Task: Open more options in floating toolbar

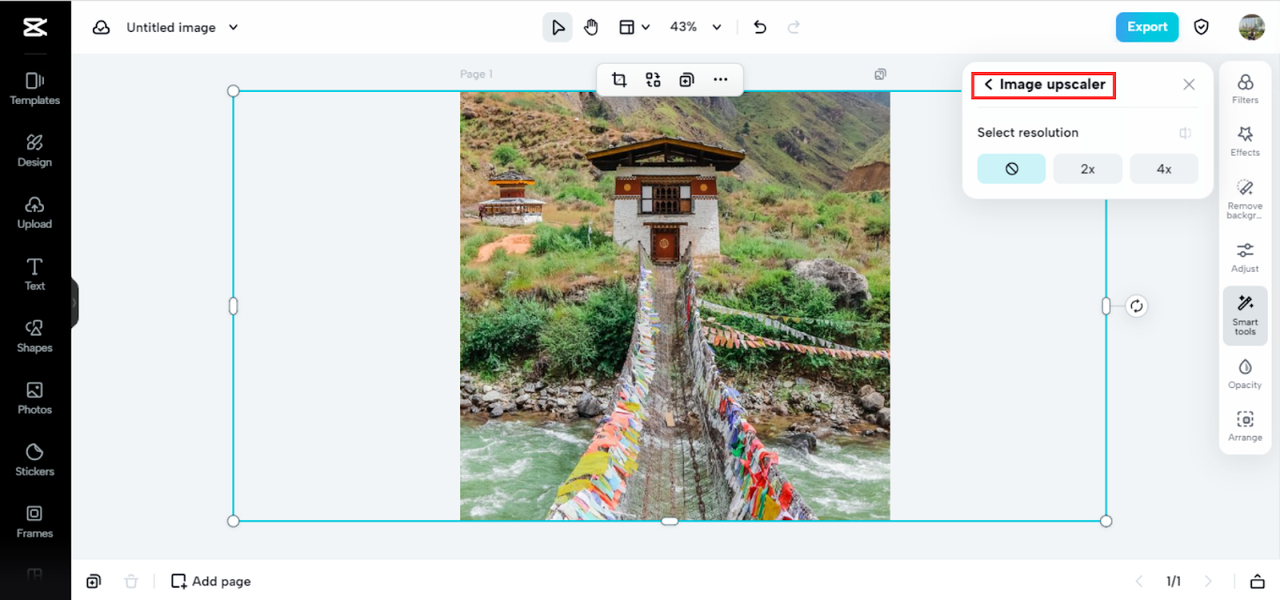Action: (720, 80)
